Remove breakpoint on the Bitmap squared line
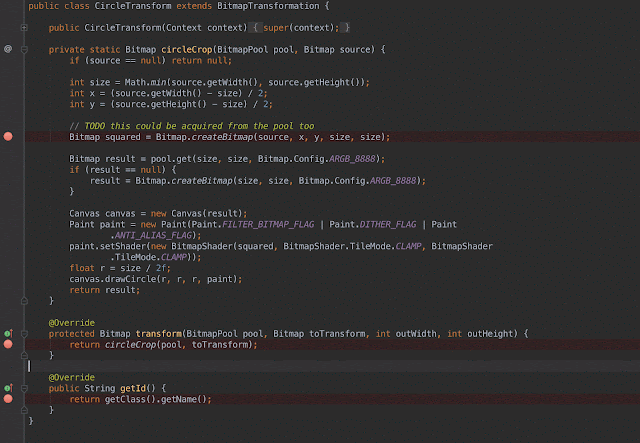This screenshot has height=443, width=640. tap(8, 136)
